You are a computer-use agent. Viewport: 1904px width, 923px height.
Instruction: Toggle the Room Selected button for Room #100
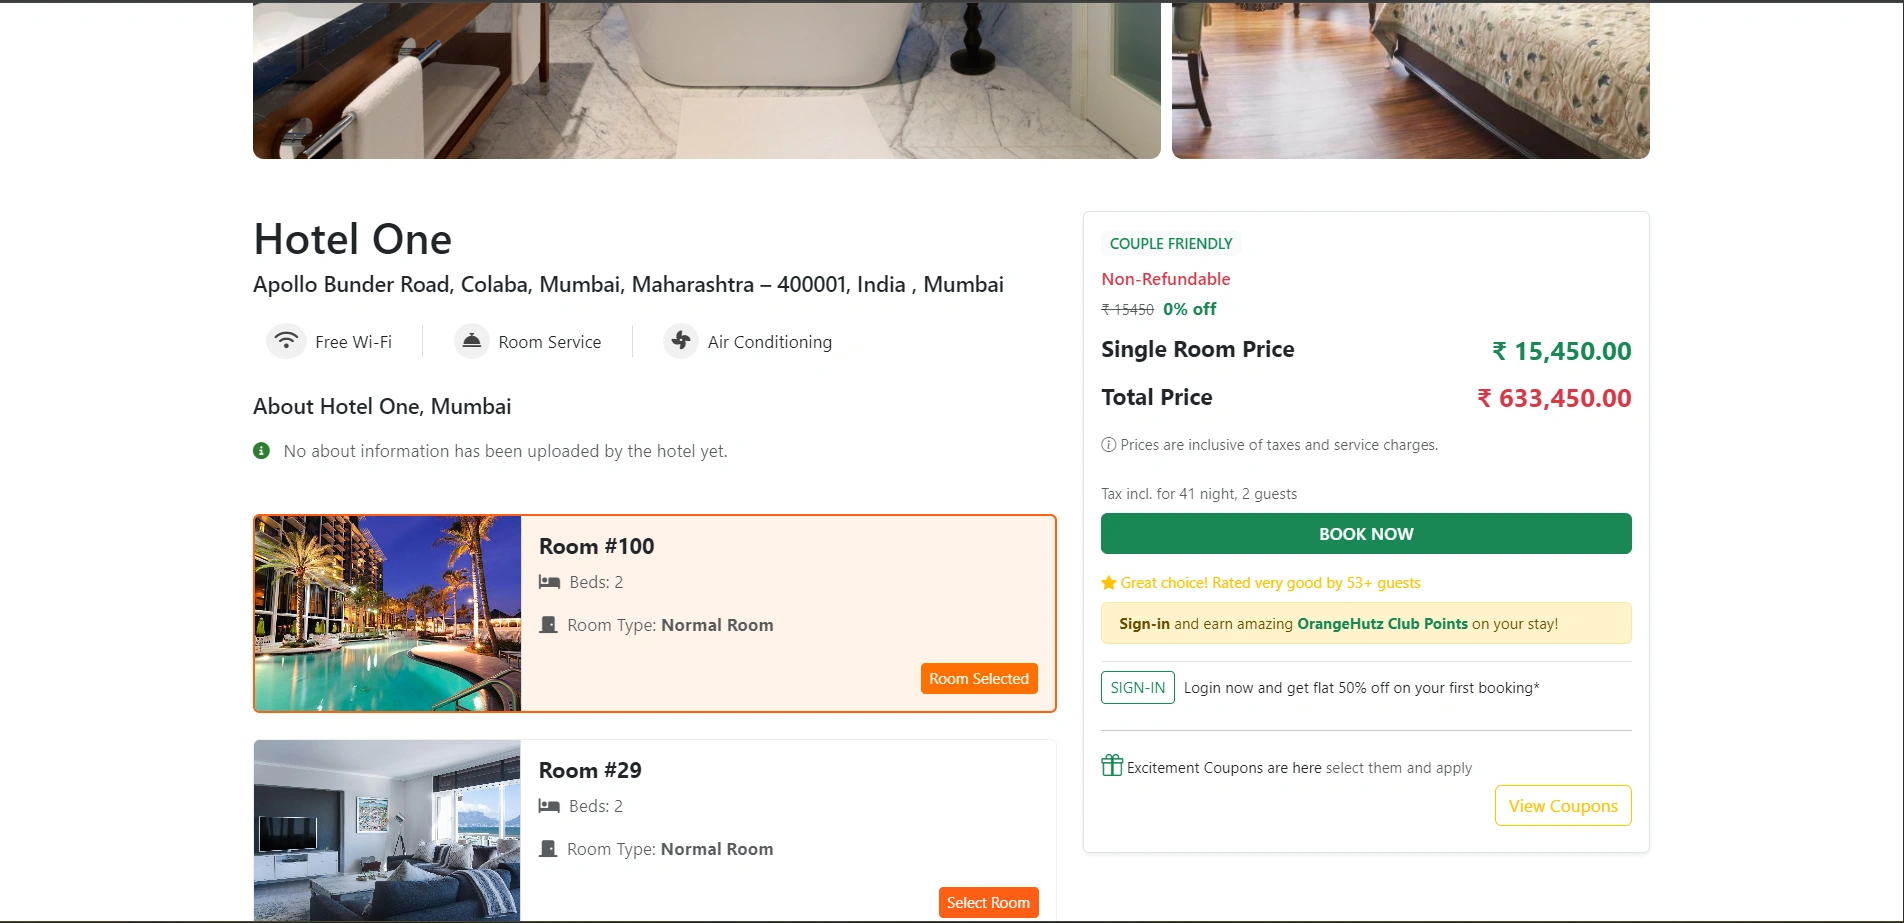coord(978,679)
